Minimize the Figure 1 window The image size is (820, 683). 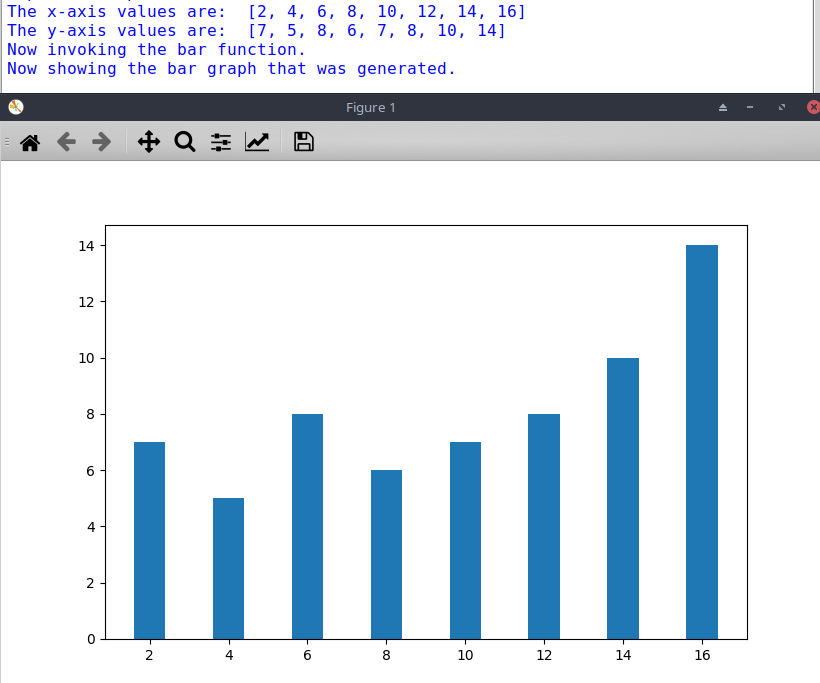750,107
